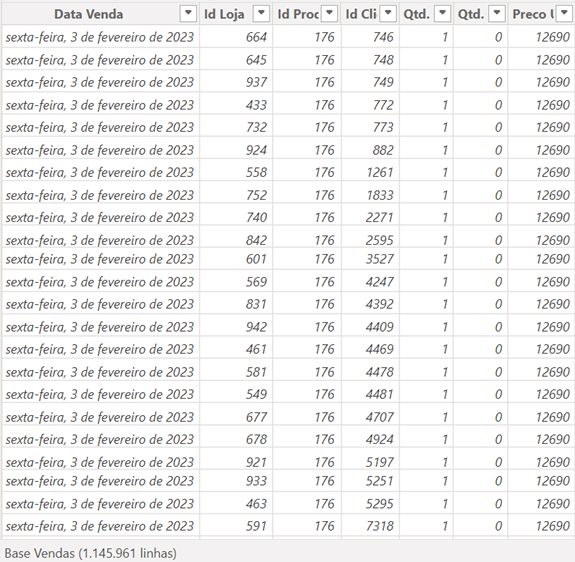Open the Id Loja column filter dropdown
This screenshot has height=562, width=575.
[261, 14]
